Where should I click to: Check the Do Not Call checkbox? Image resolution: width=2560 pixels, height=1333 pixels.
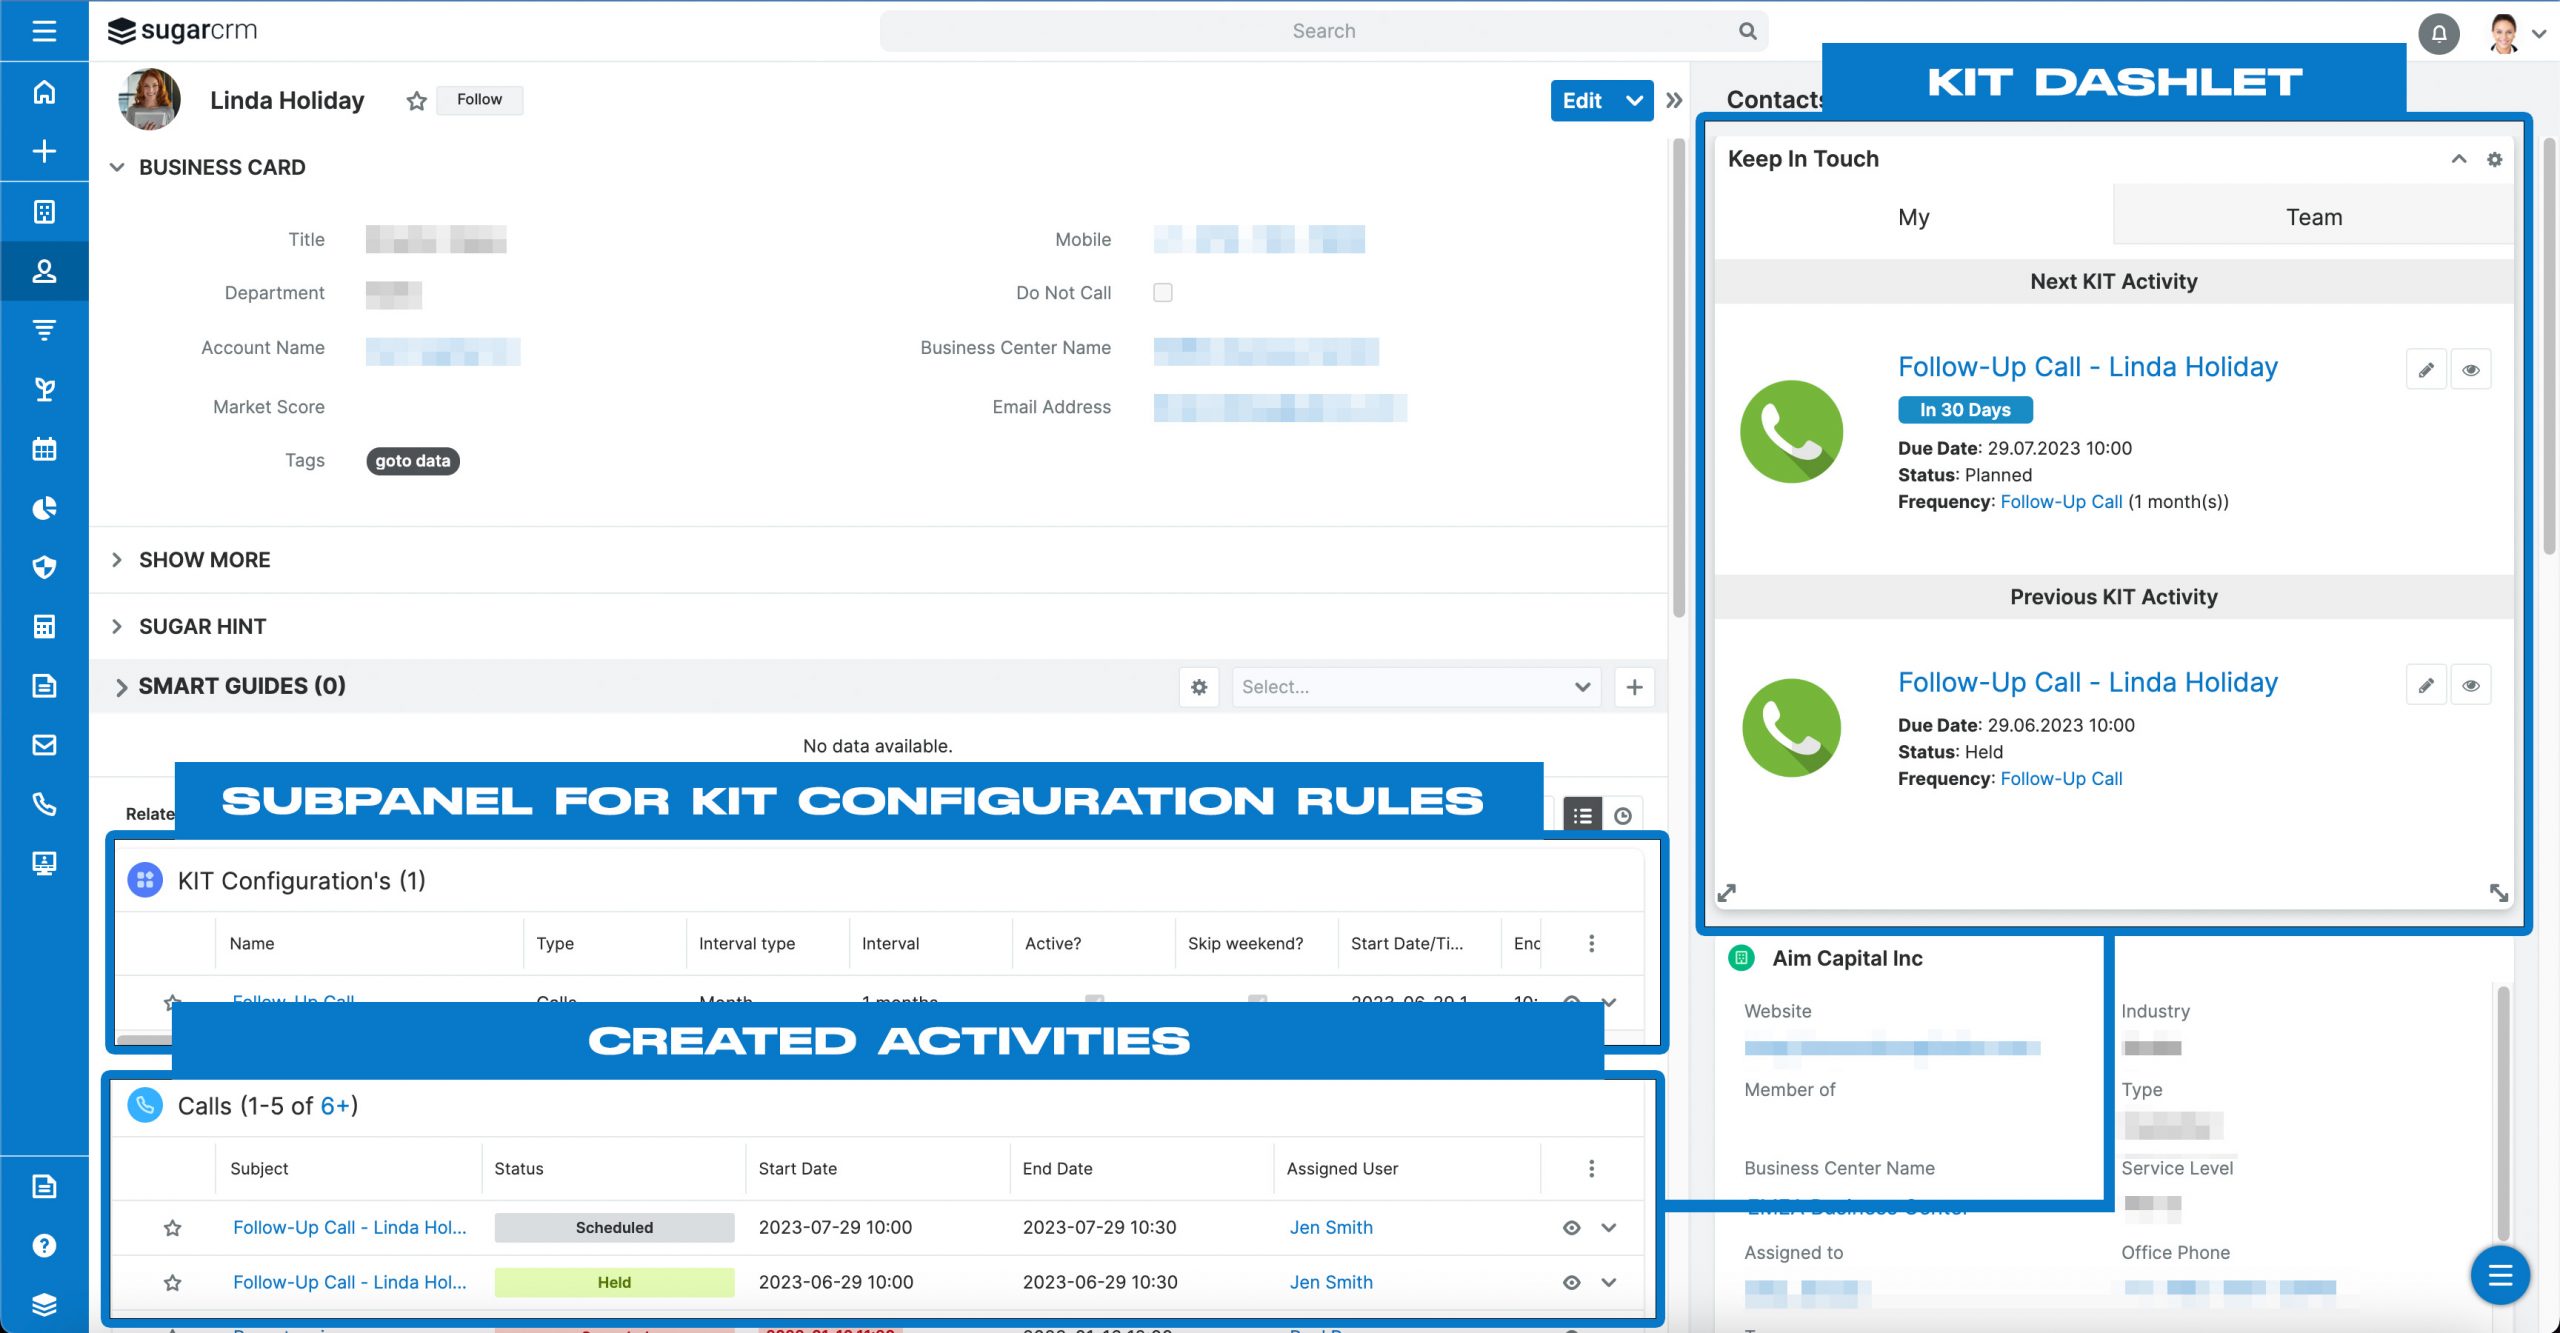click(1162, 293)
